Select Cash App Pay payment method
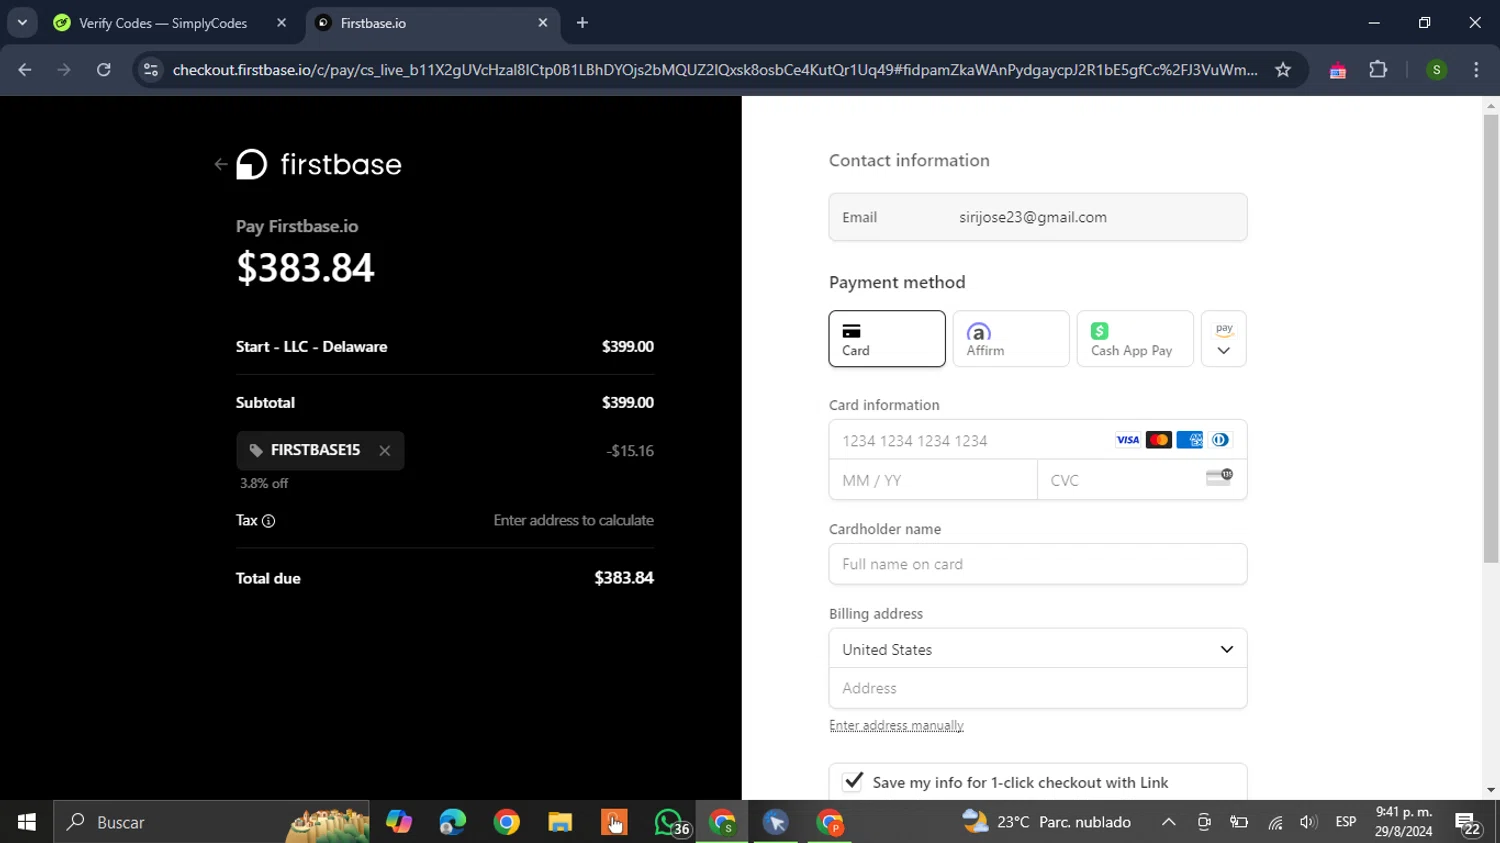 coord(1135,339)
